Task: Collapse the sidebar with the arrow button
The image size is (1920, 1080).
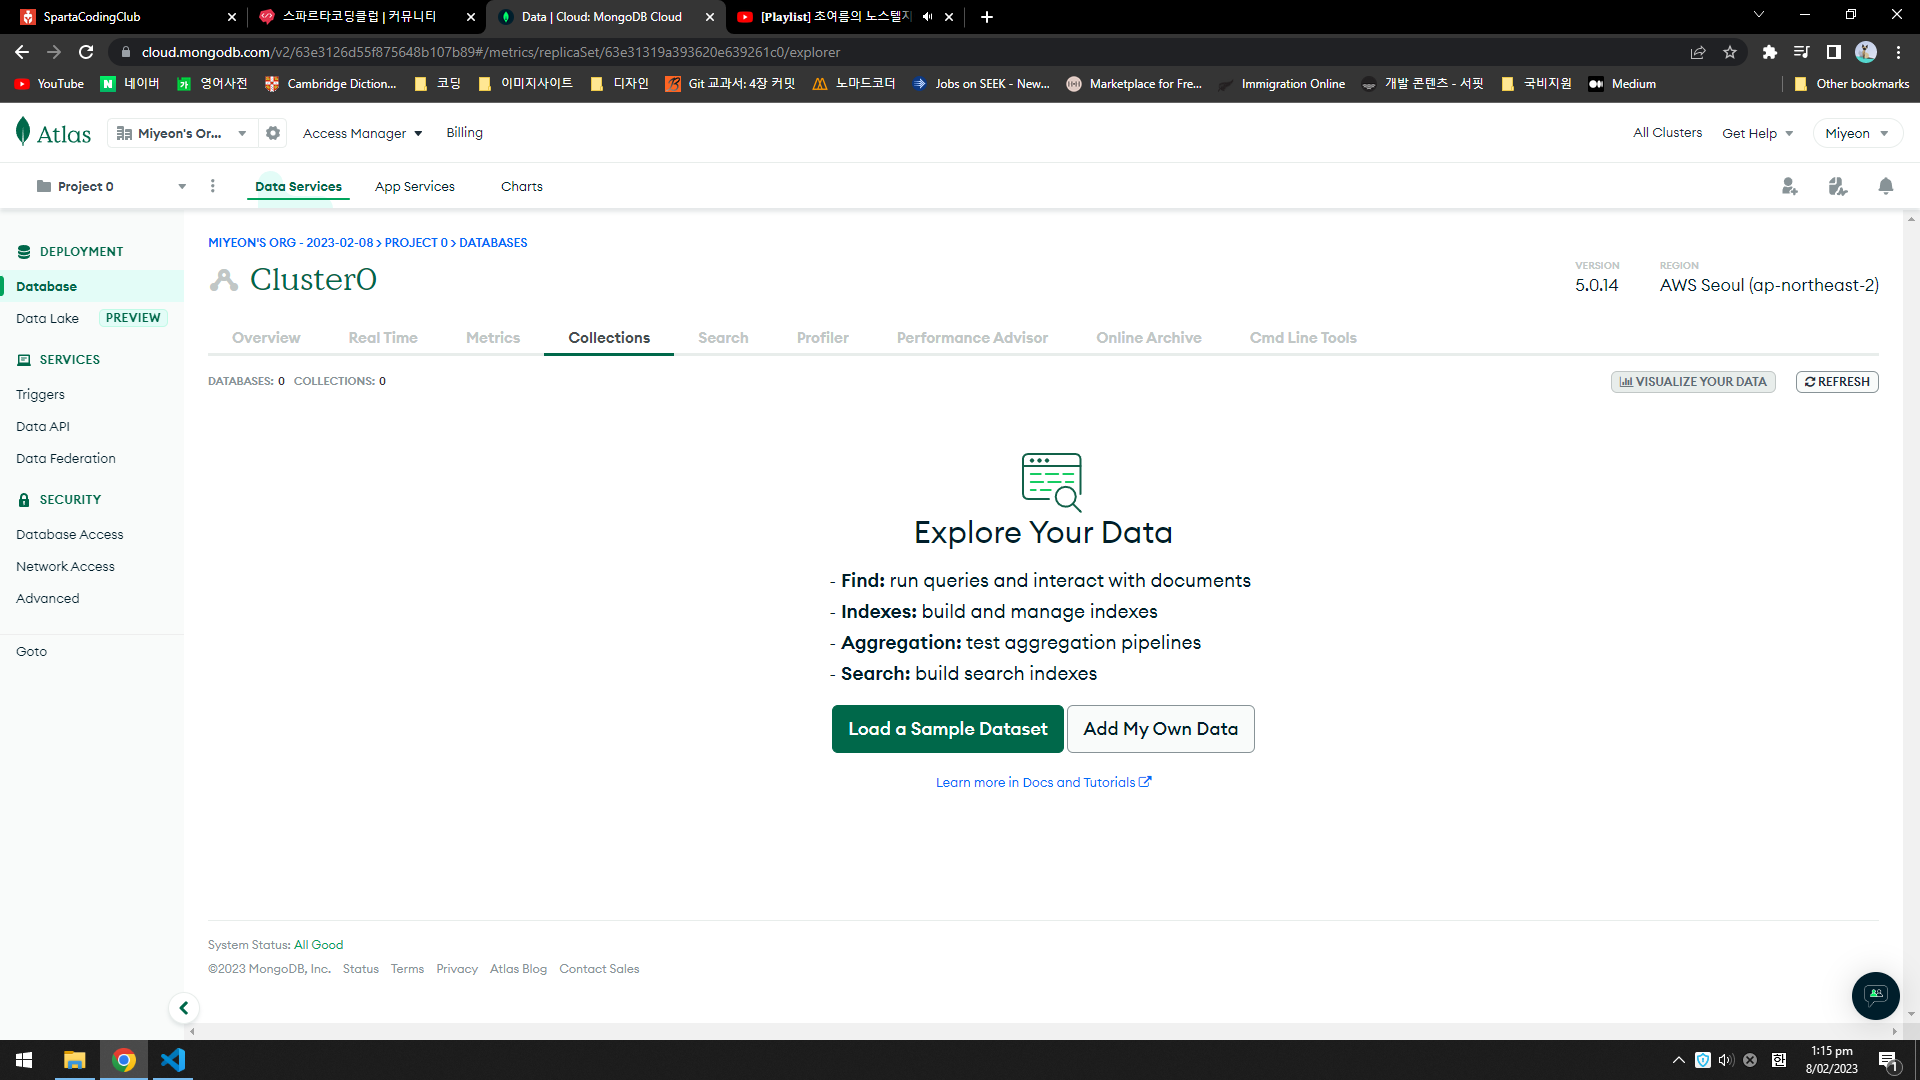Action: [x=183, y=1008]
